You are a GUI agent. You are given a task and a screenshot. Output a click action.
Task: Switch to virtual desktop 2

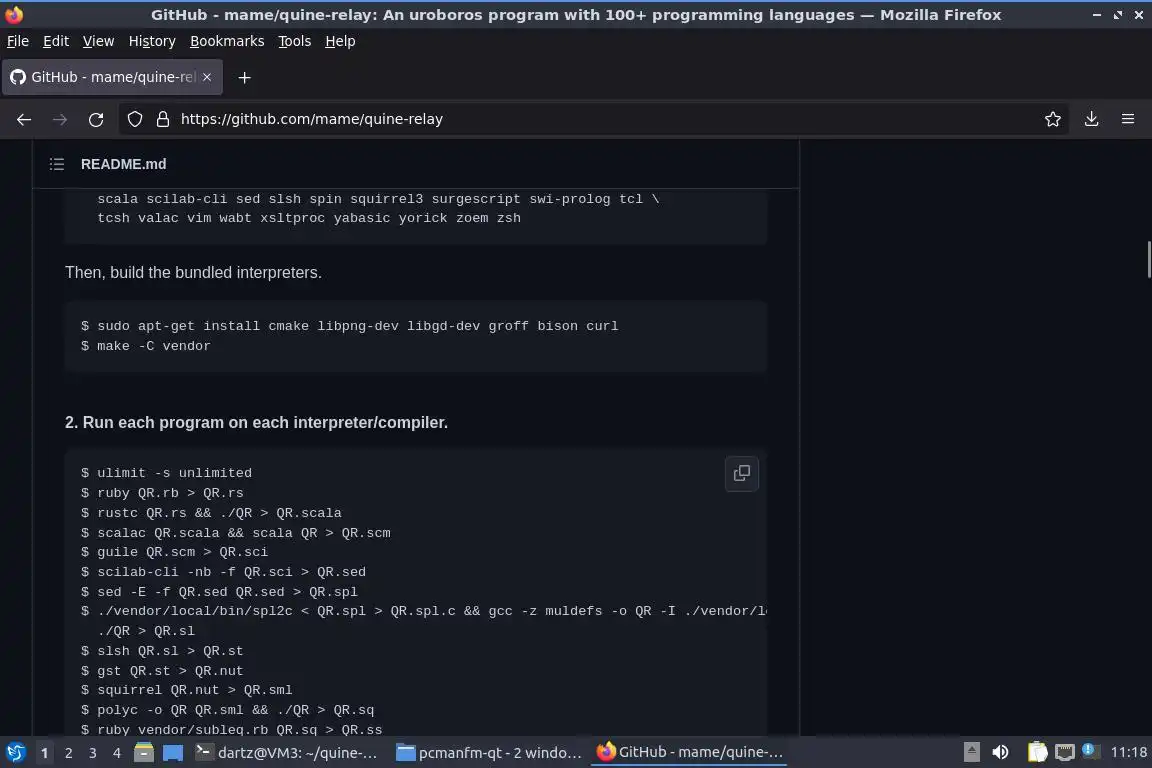[x=68, y=753]
